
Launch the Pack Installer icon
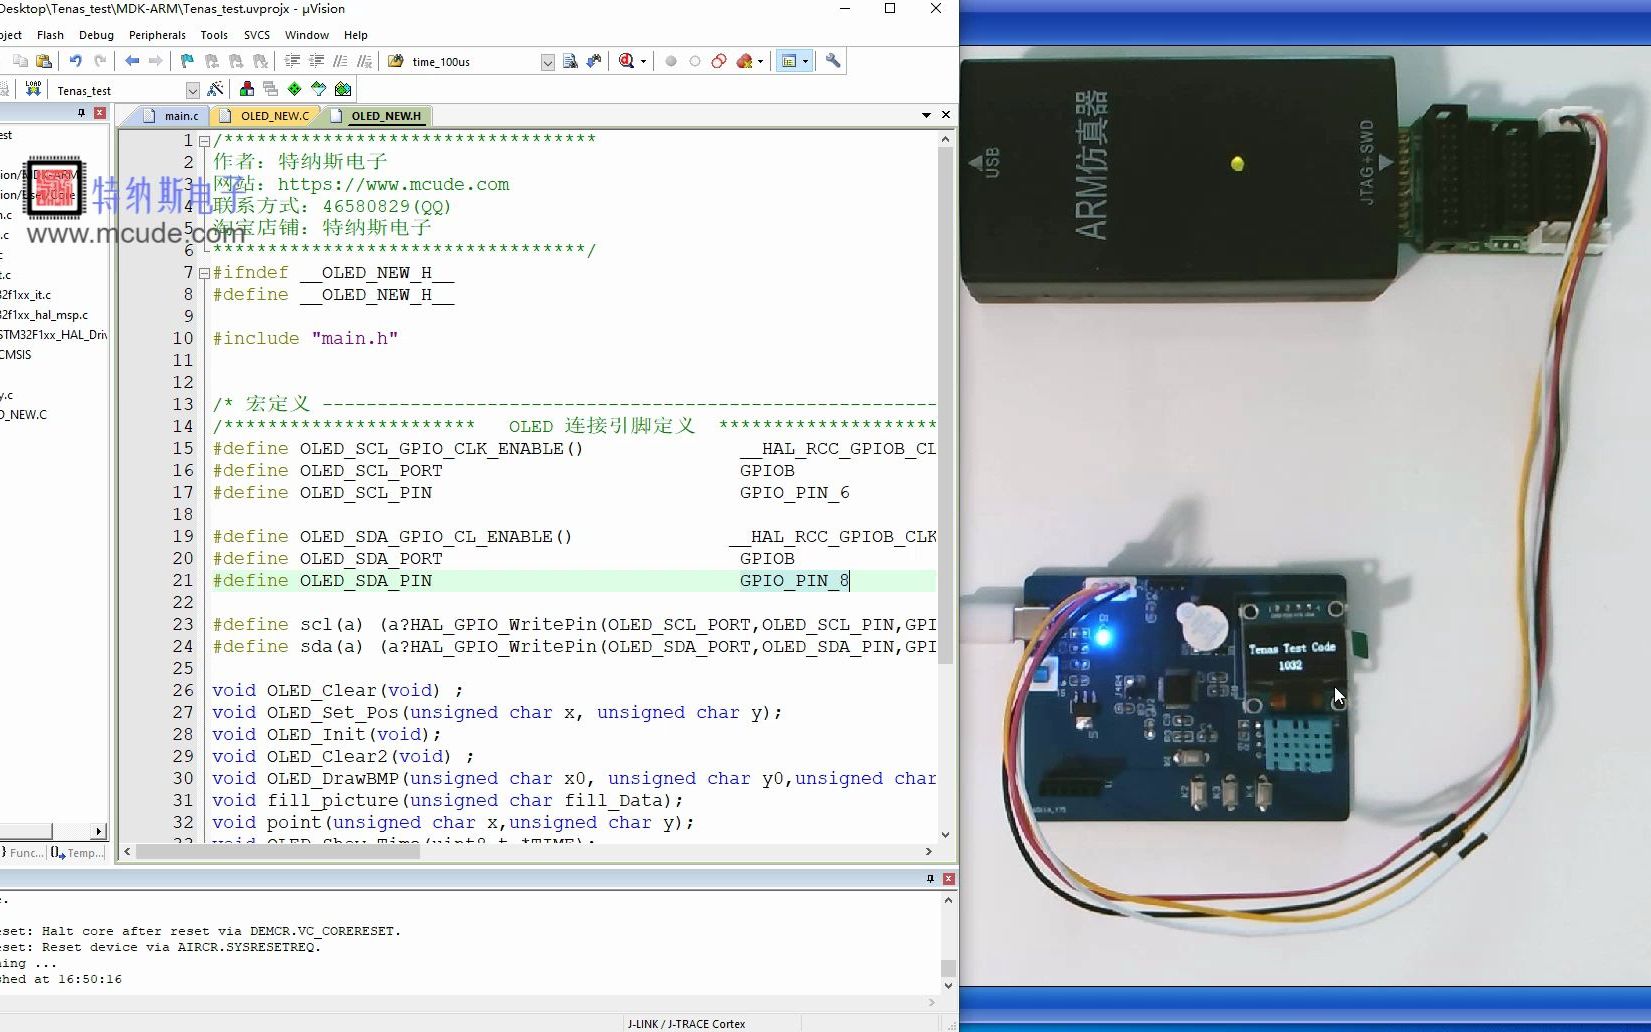343,89
